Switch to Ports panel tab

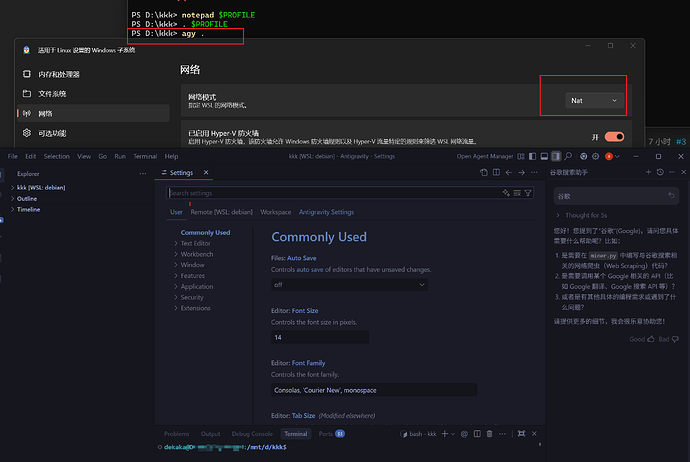[331, 434]
